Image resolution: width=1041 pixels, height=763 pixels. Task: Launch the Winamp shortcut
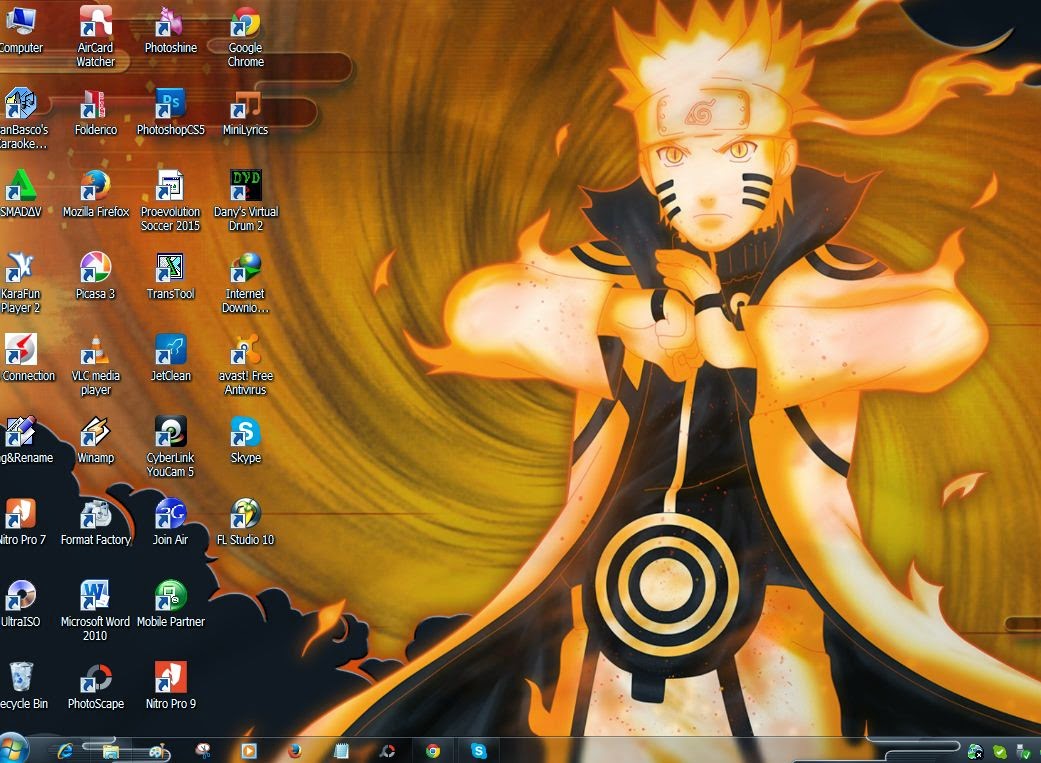[96, 440]
